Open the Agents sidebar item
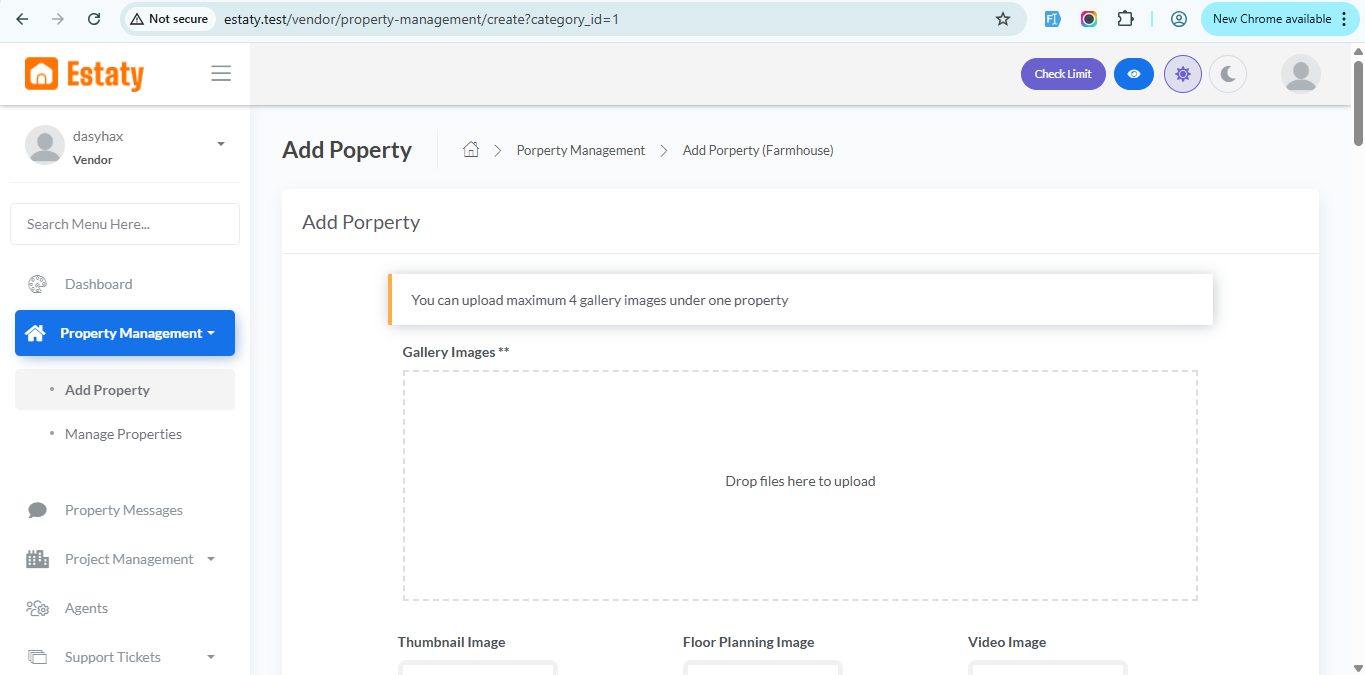This screenshot has height=675, width=1365. (86, 608)
